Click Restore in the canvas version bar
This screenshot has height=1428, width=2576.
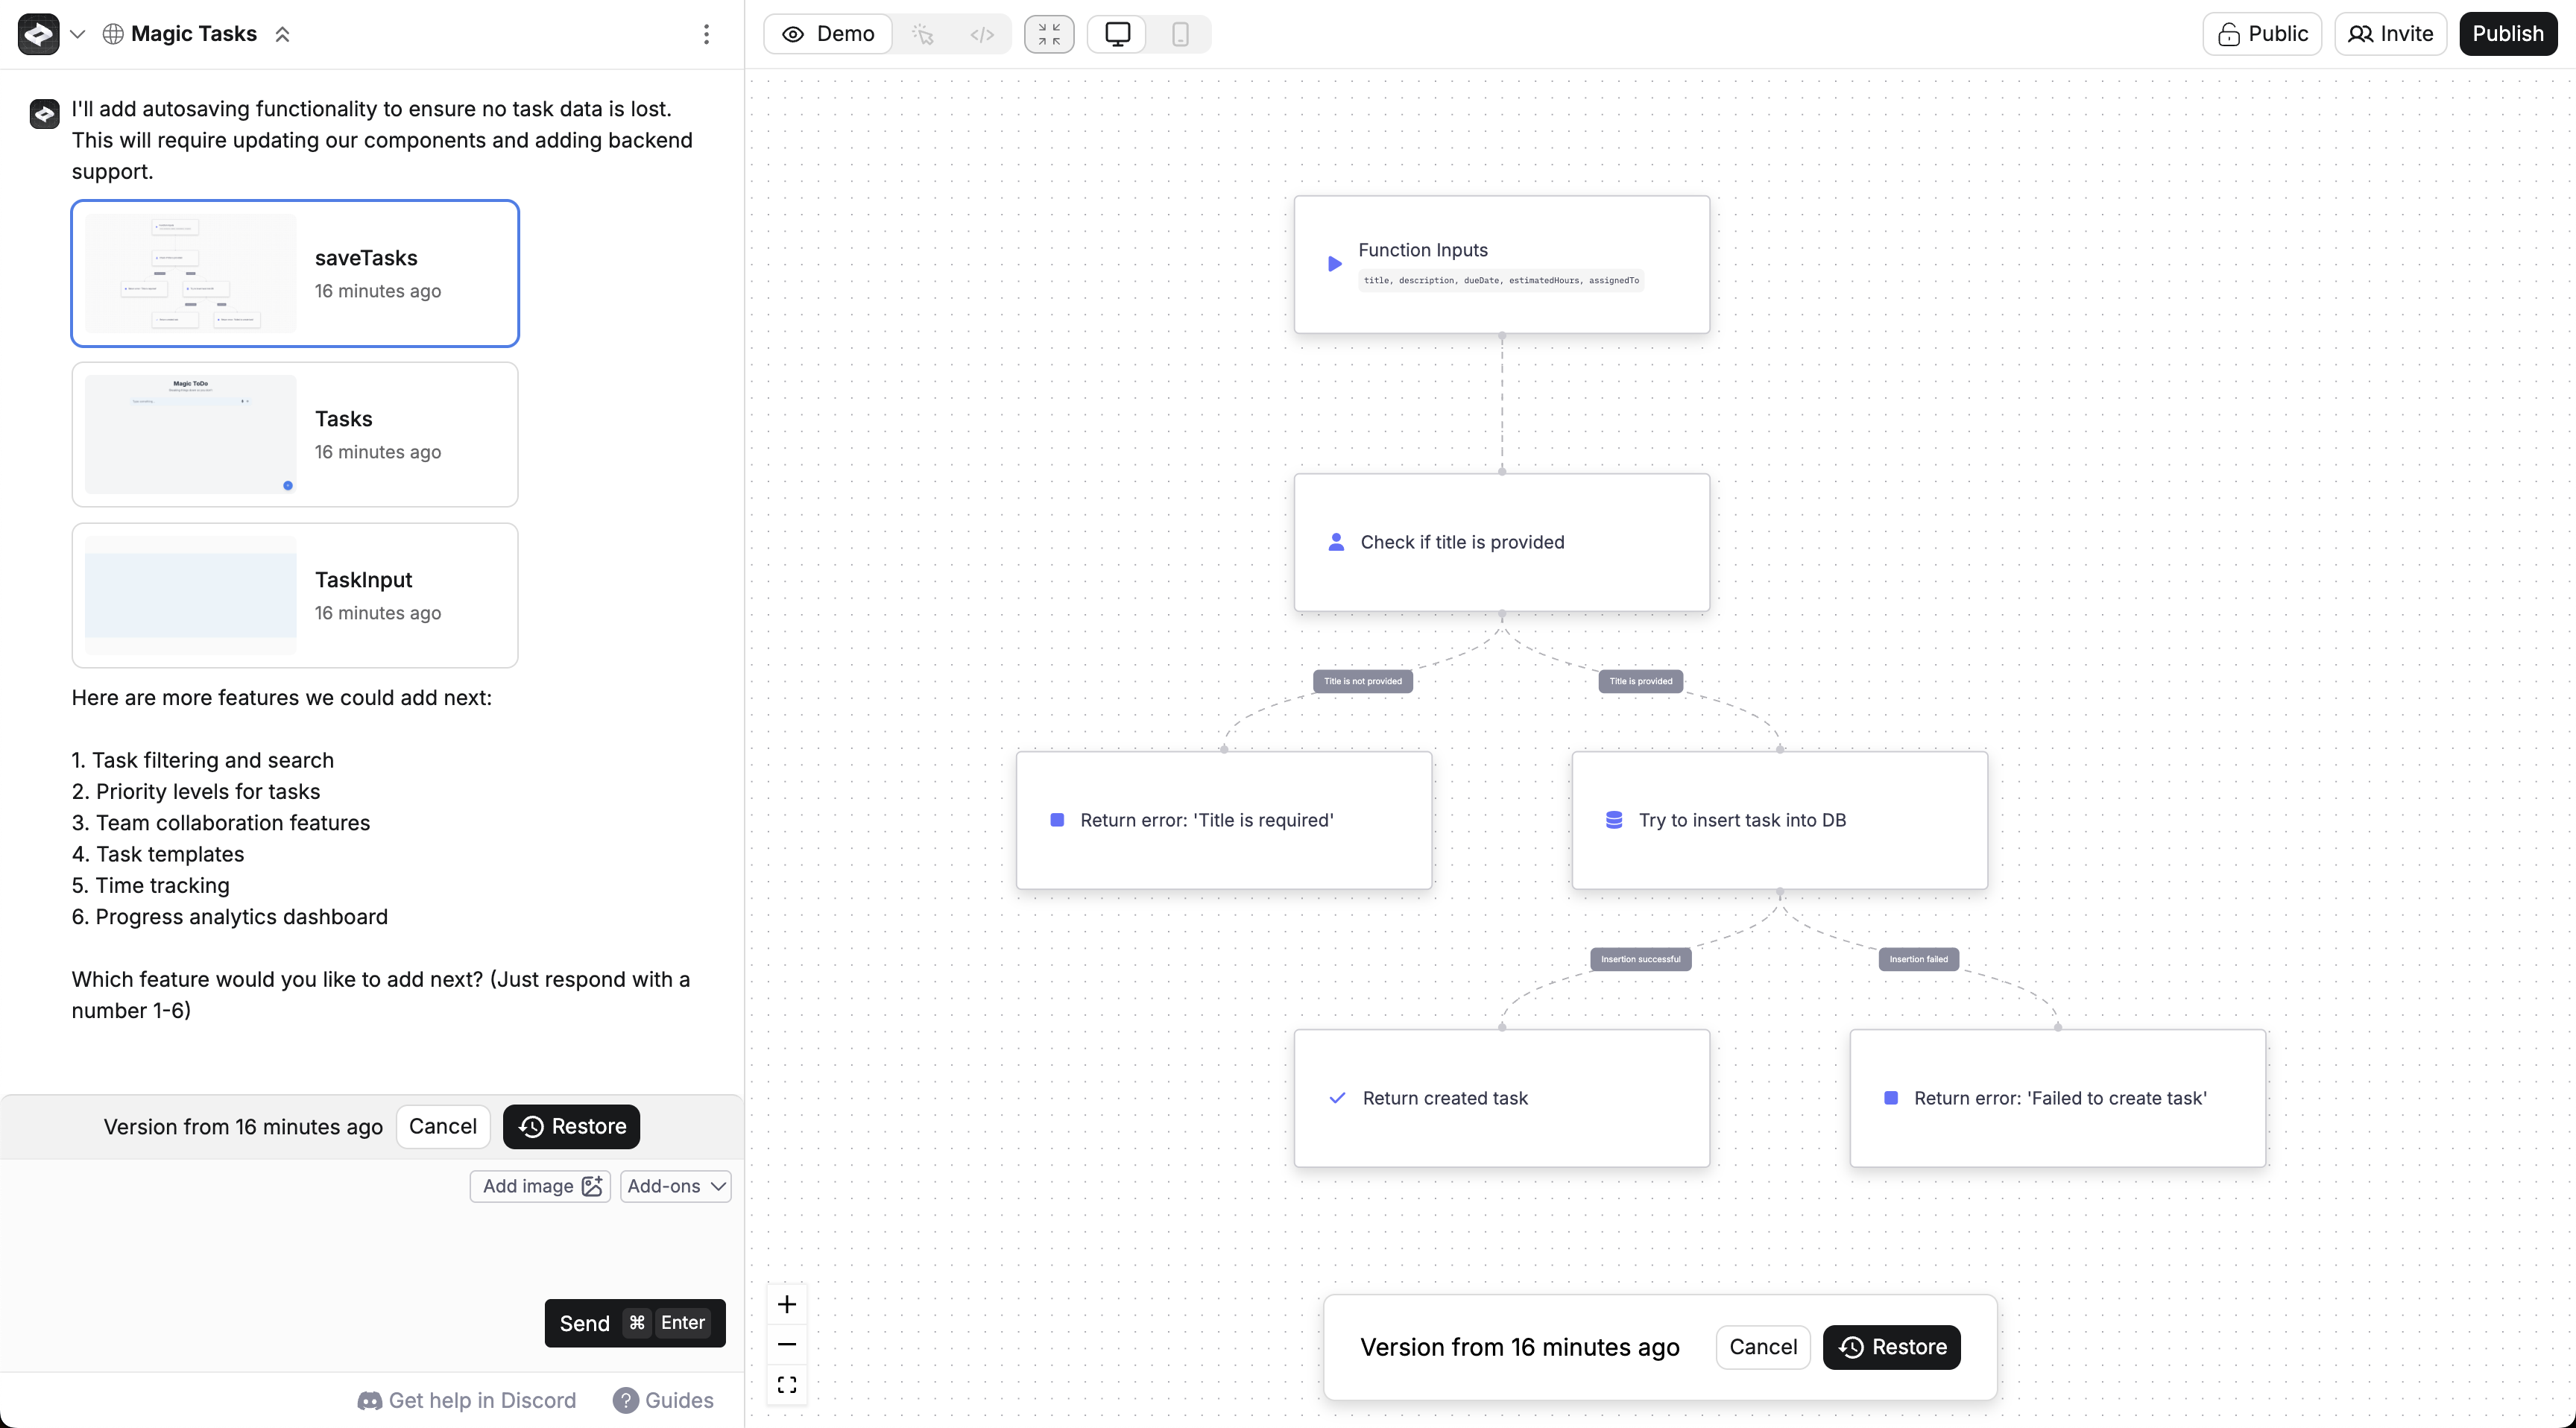pyautogui.click(x=1892, y=1347)
